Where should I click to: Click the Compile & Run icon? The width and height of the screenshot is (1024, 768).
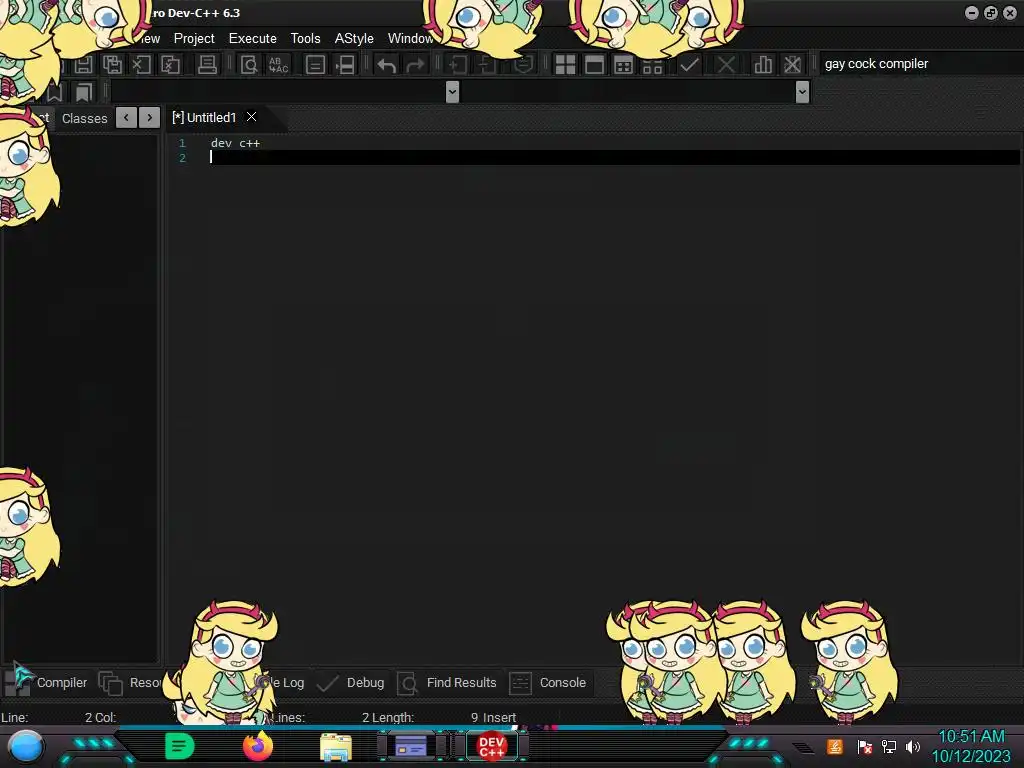[623, 65]
